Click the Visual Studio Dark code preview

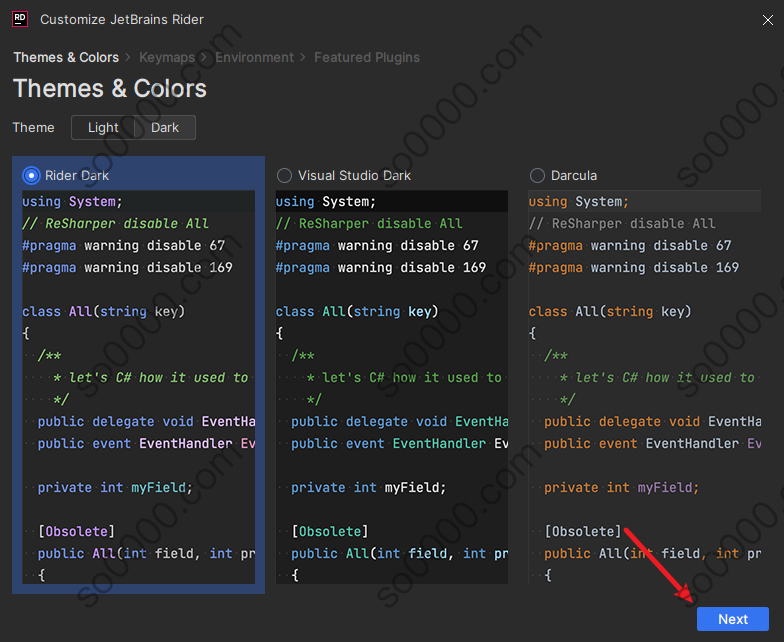(392, 387)
